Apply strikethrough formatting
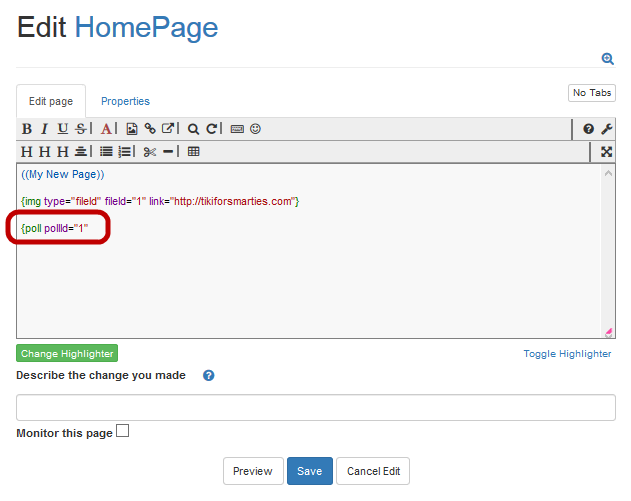The height and width of the screenshot is (501, 631). pos(80,129)
